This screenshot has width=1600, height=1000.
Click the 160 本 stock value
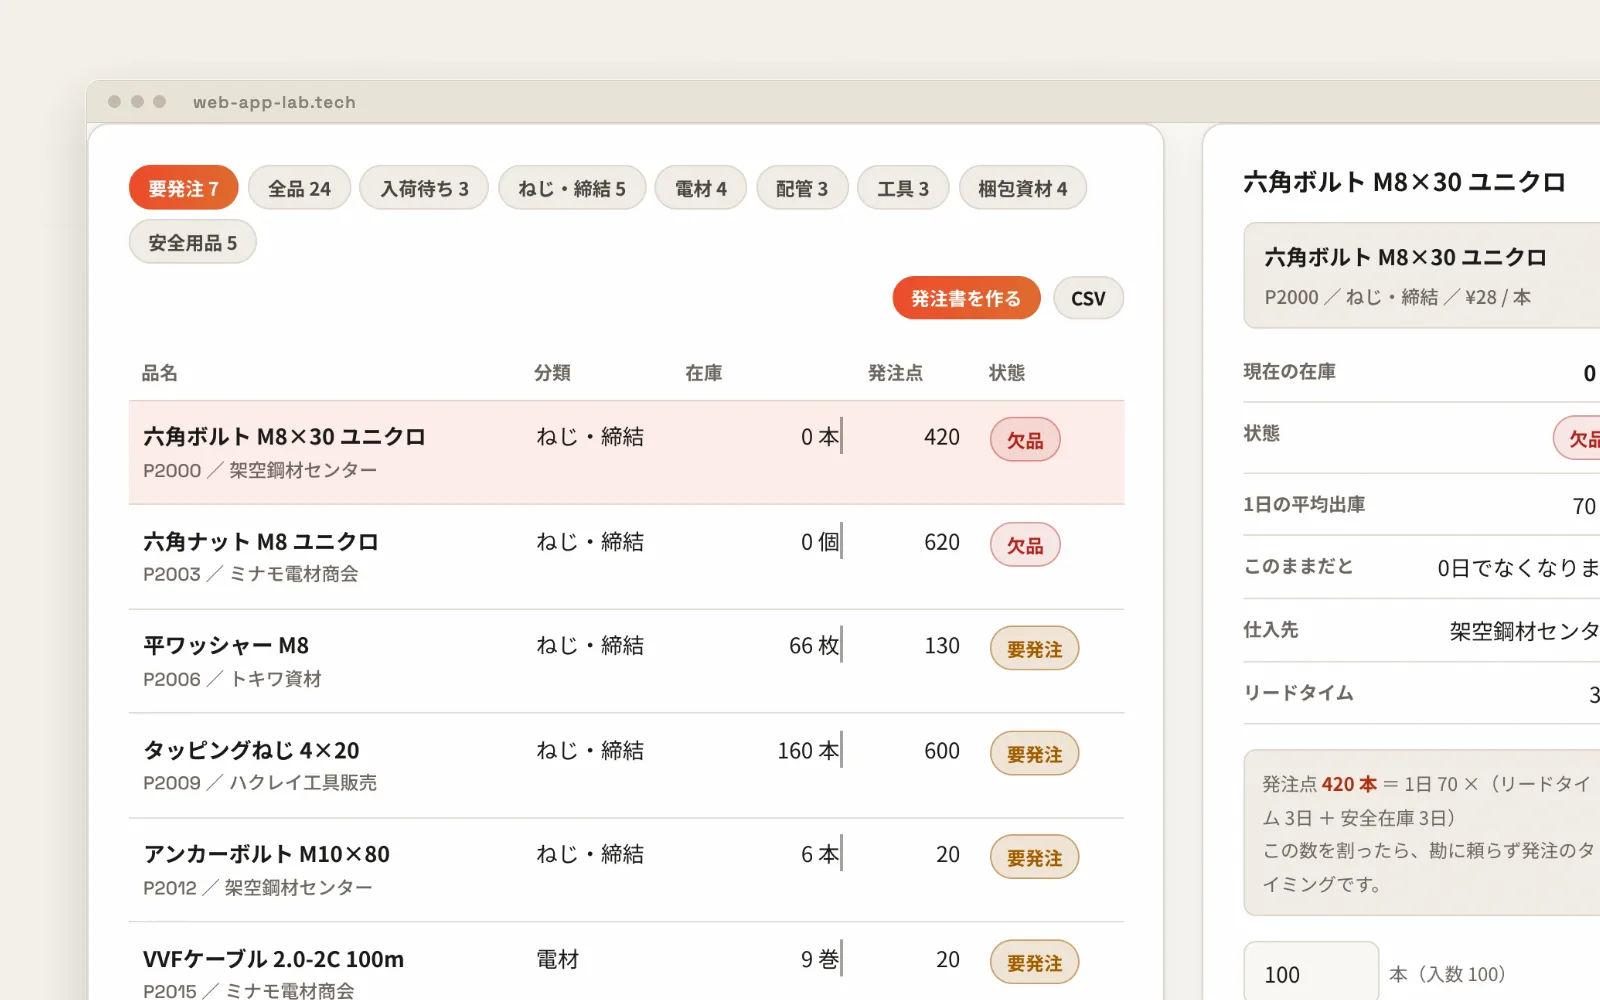click(808, 751)
